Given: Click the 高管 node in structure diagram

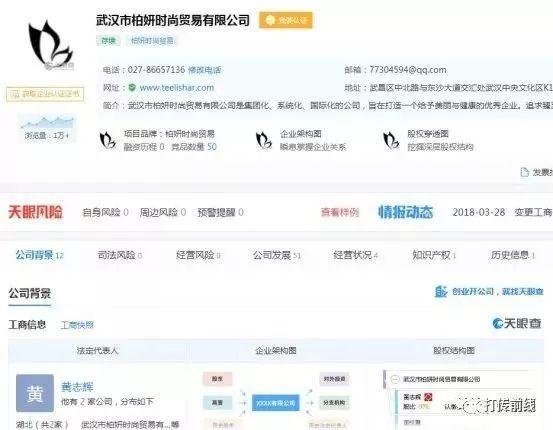Looking at the screenshot, I should 217,402.
